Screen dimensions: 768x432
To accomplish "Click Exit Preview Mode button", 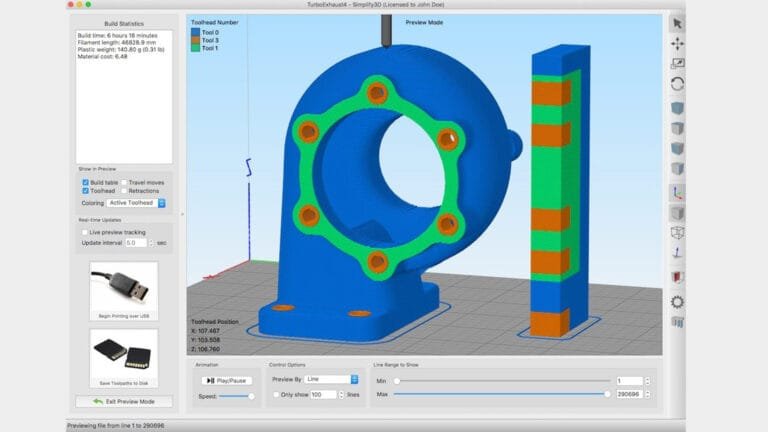I will click(x=124, y=402).
